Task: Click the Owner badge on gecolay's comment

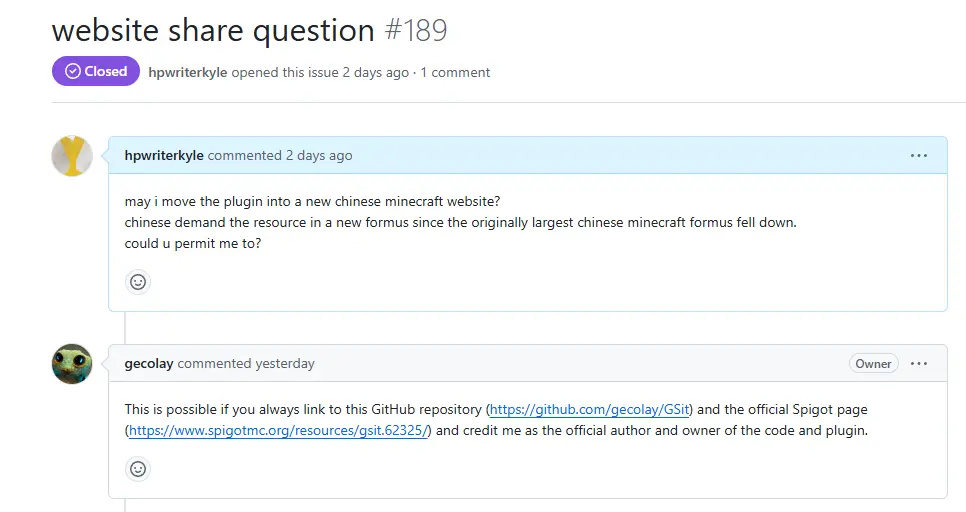Action: (873, 364)
